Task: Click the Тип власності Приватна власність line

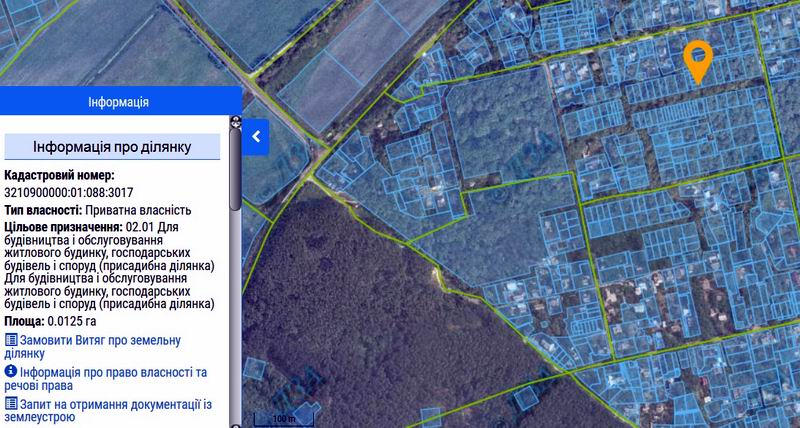Action: coord(98,210)
